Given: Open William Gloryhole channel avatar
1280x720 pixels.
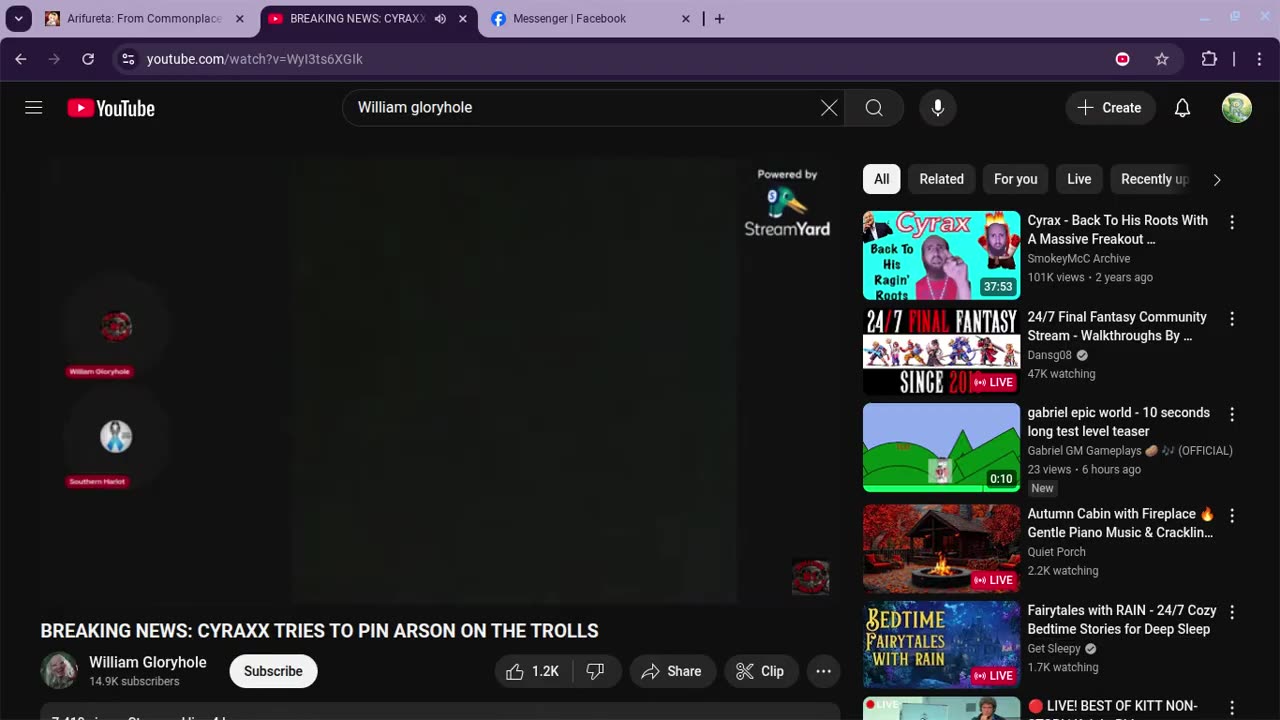Looking at the screenshot, I should [x=59, y=671].
